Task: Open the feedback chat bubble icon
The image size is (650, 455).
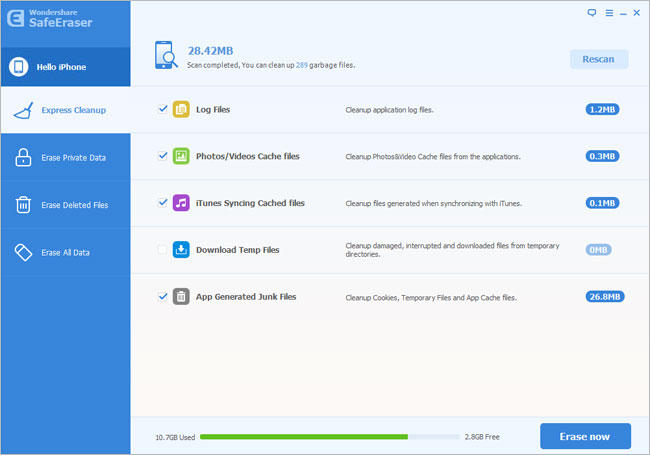Action: [x=592, y=13]
